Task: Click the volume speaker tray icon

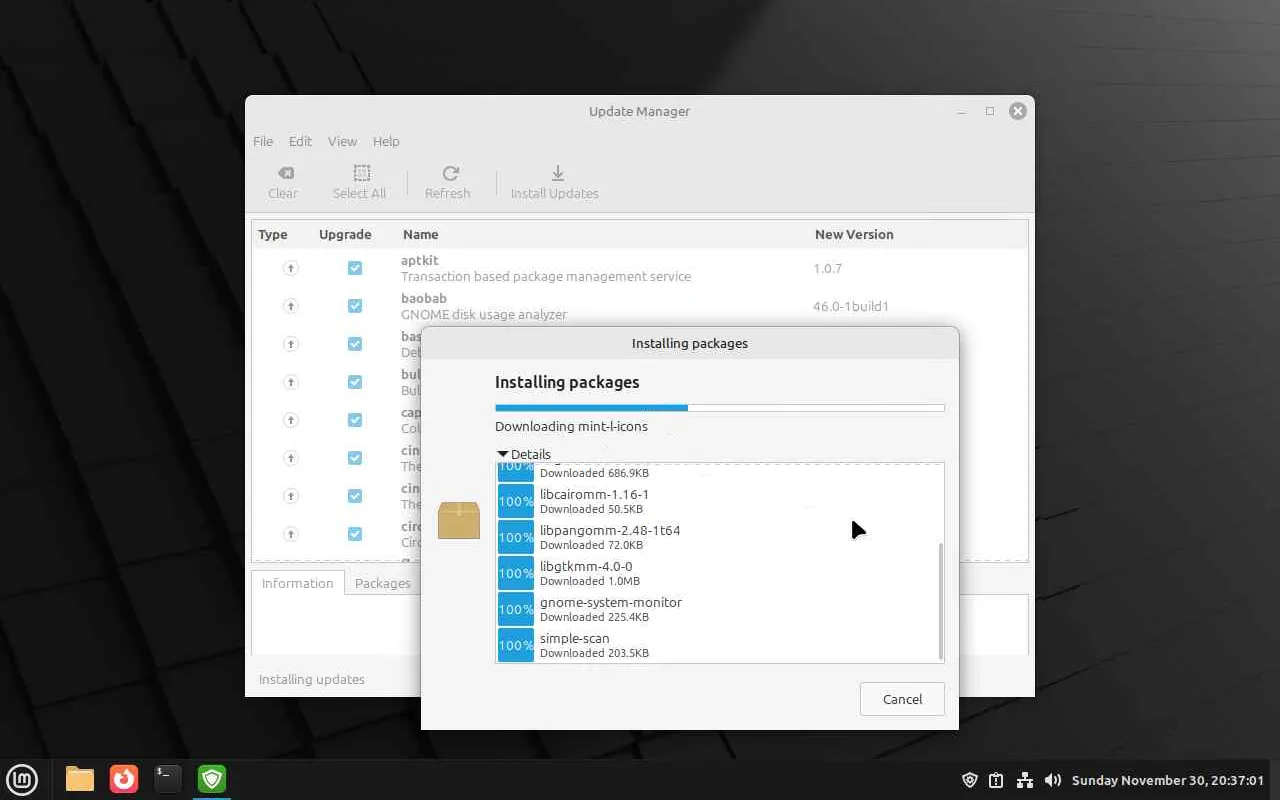Action: [x=1053, y=780]
